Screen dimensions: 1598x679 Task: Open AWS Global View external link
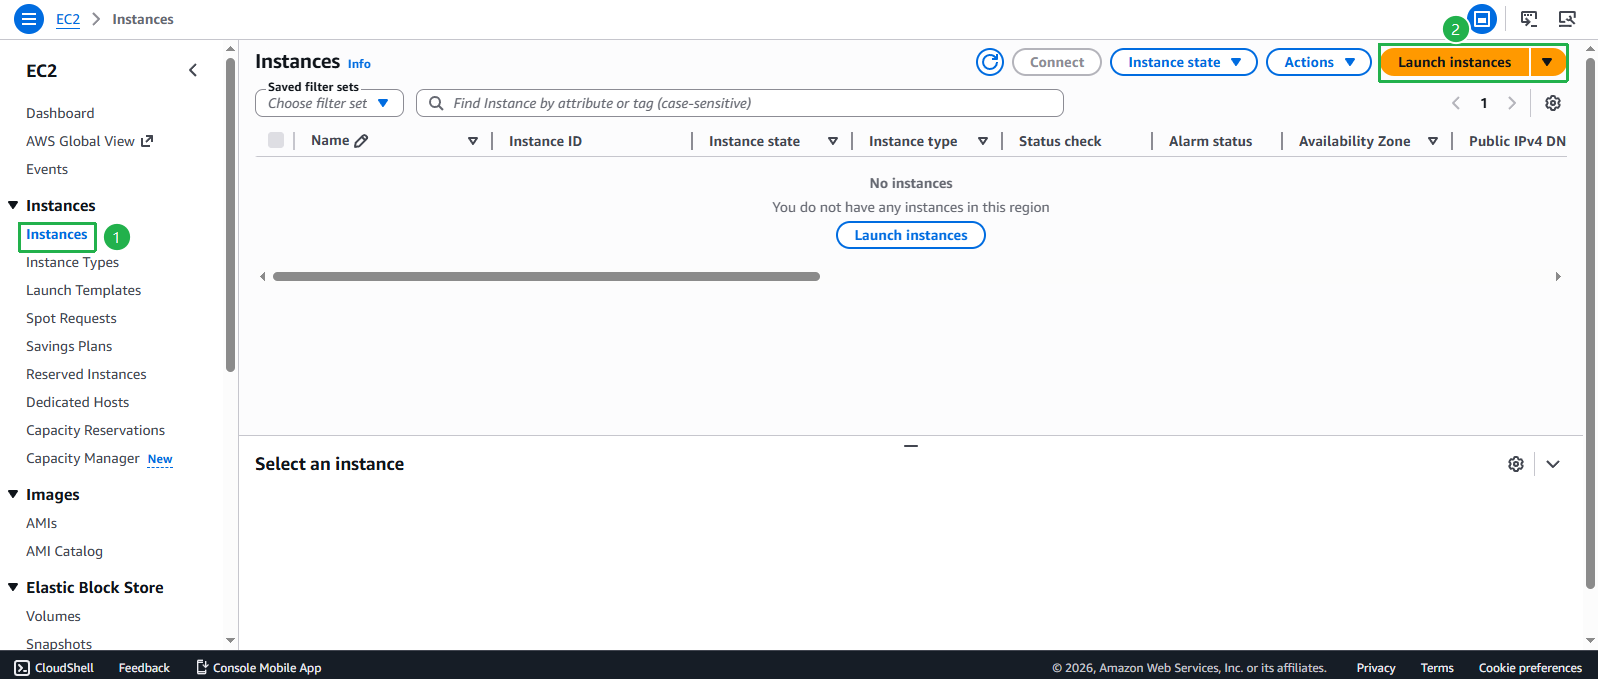pos(89,141)
